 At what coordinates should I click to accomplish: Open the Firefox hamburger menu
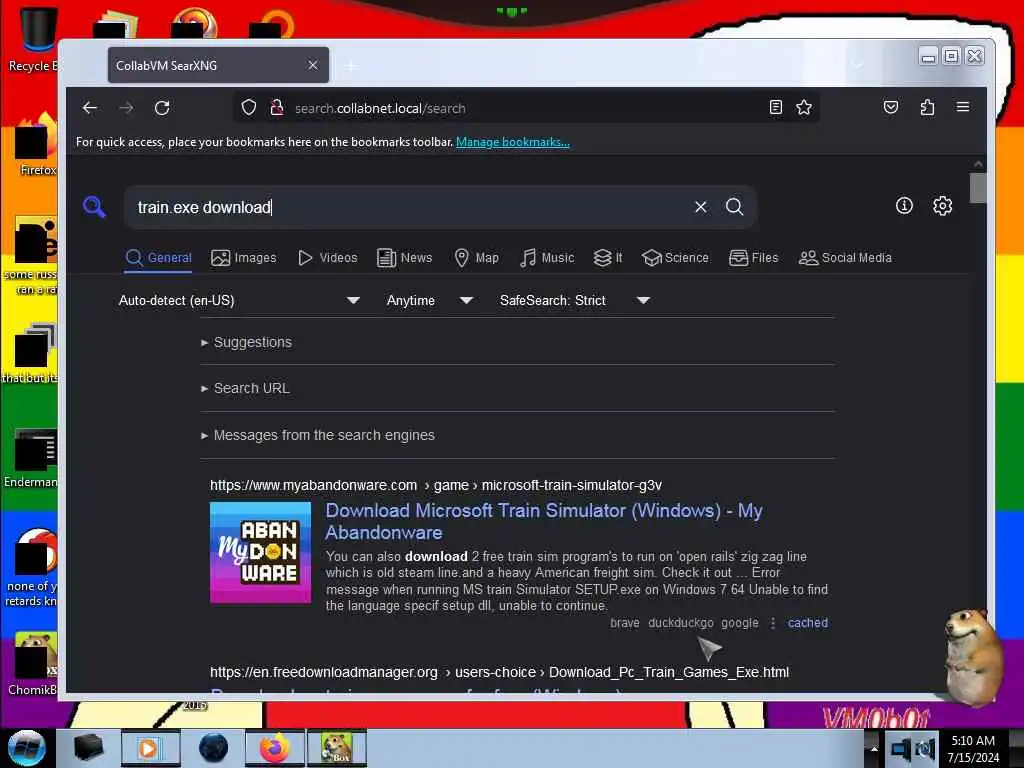click(x=963, y=107)
